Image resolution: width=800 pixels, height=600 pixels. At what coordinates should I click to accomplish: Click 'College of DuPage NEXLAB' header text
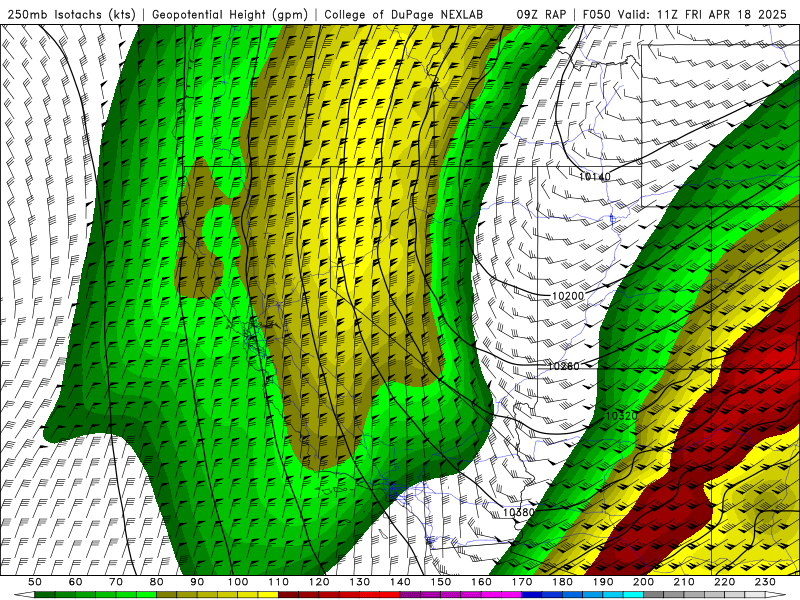click(x=404, y=14)
